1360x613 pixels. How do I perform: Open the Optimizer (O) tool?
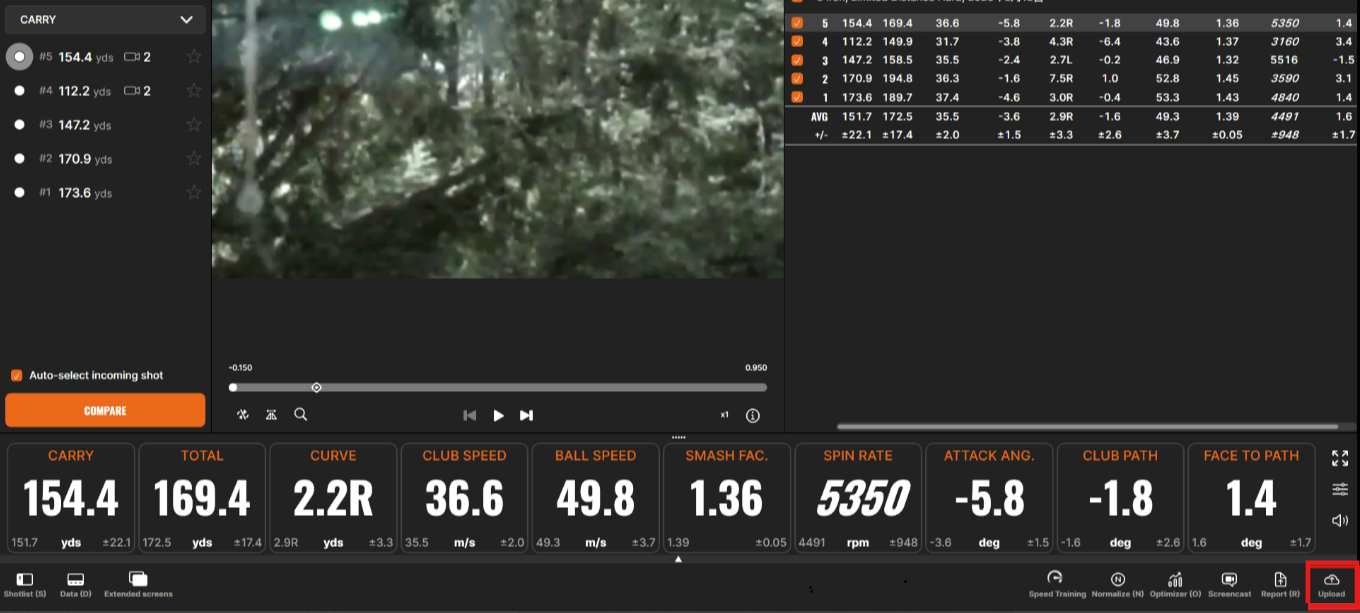(x=1175, y=585)
